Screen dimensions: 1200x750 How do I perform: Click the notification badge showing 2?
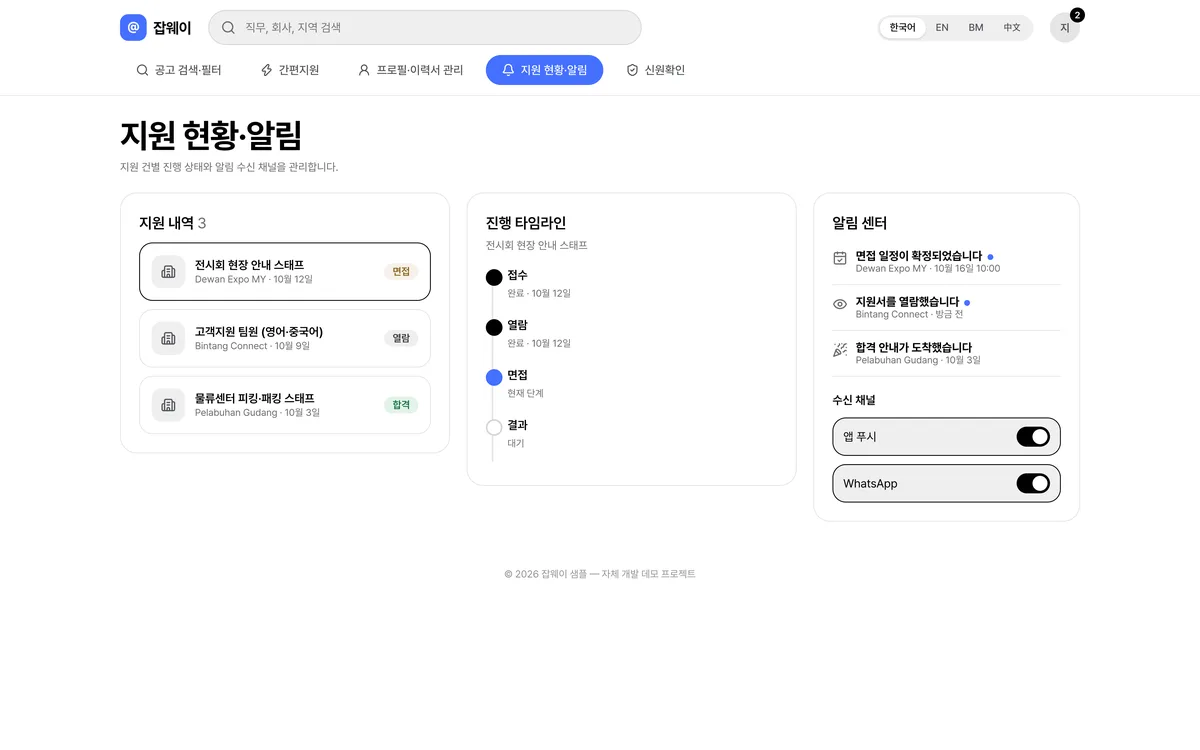click(x=1077, y=15)
